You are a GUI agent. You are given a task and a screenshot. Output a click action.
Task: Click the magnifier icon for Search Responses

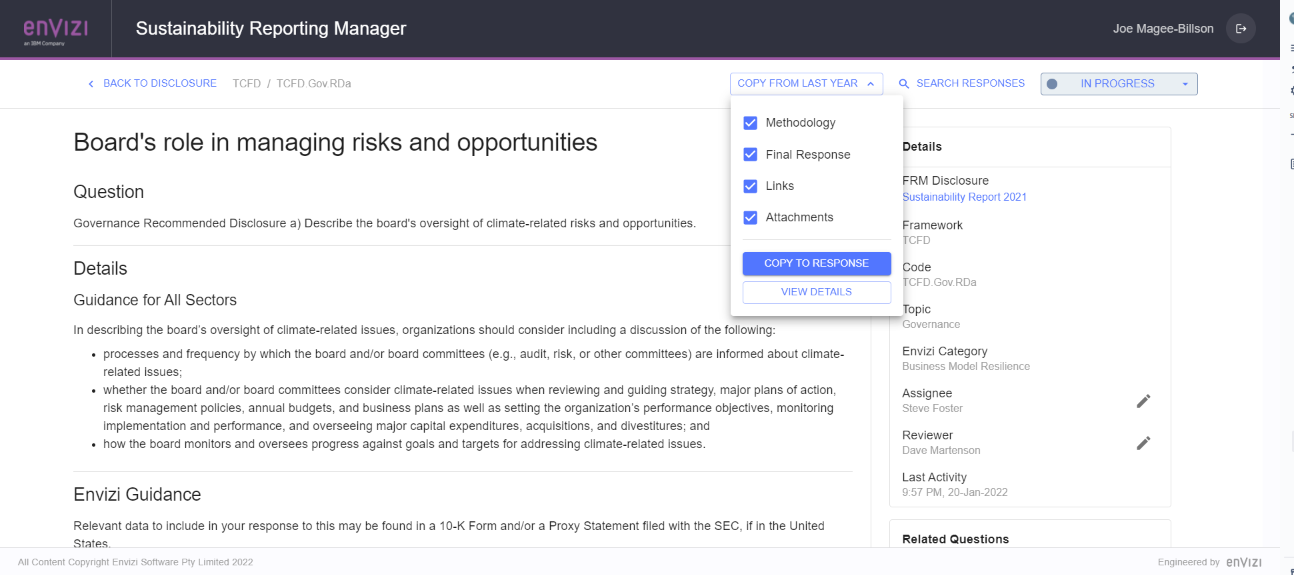click(904, 84)
